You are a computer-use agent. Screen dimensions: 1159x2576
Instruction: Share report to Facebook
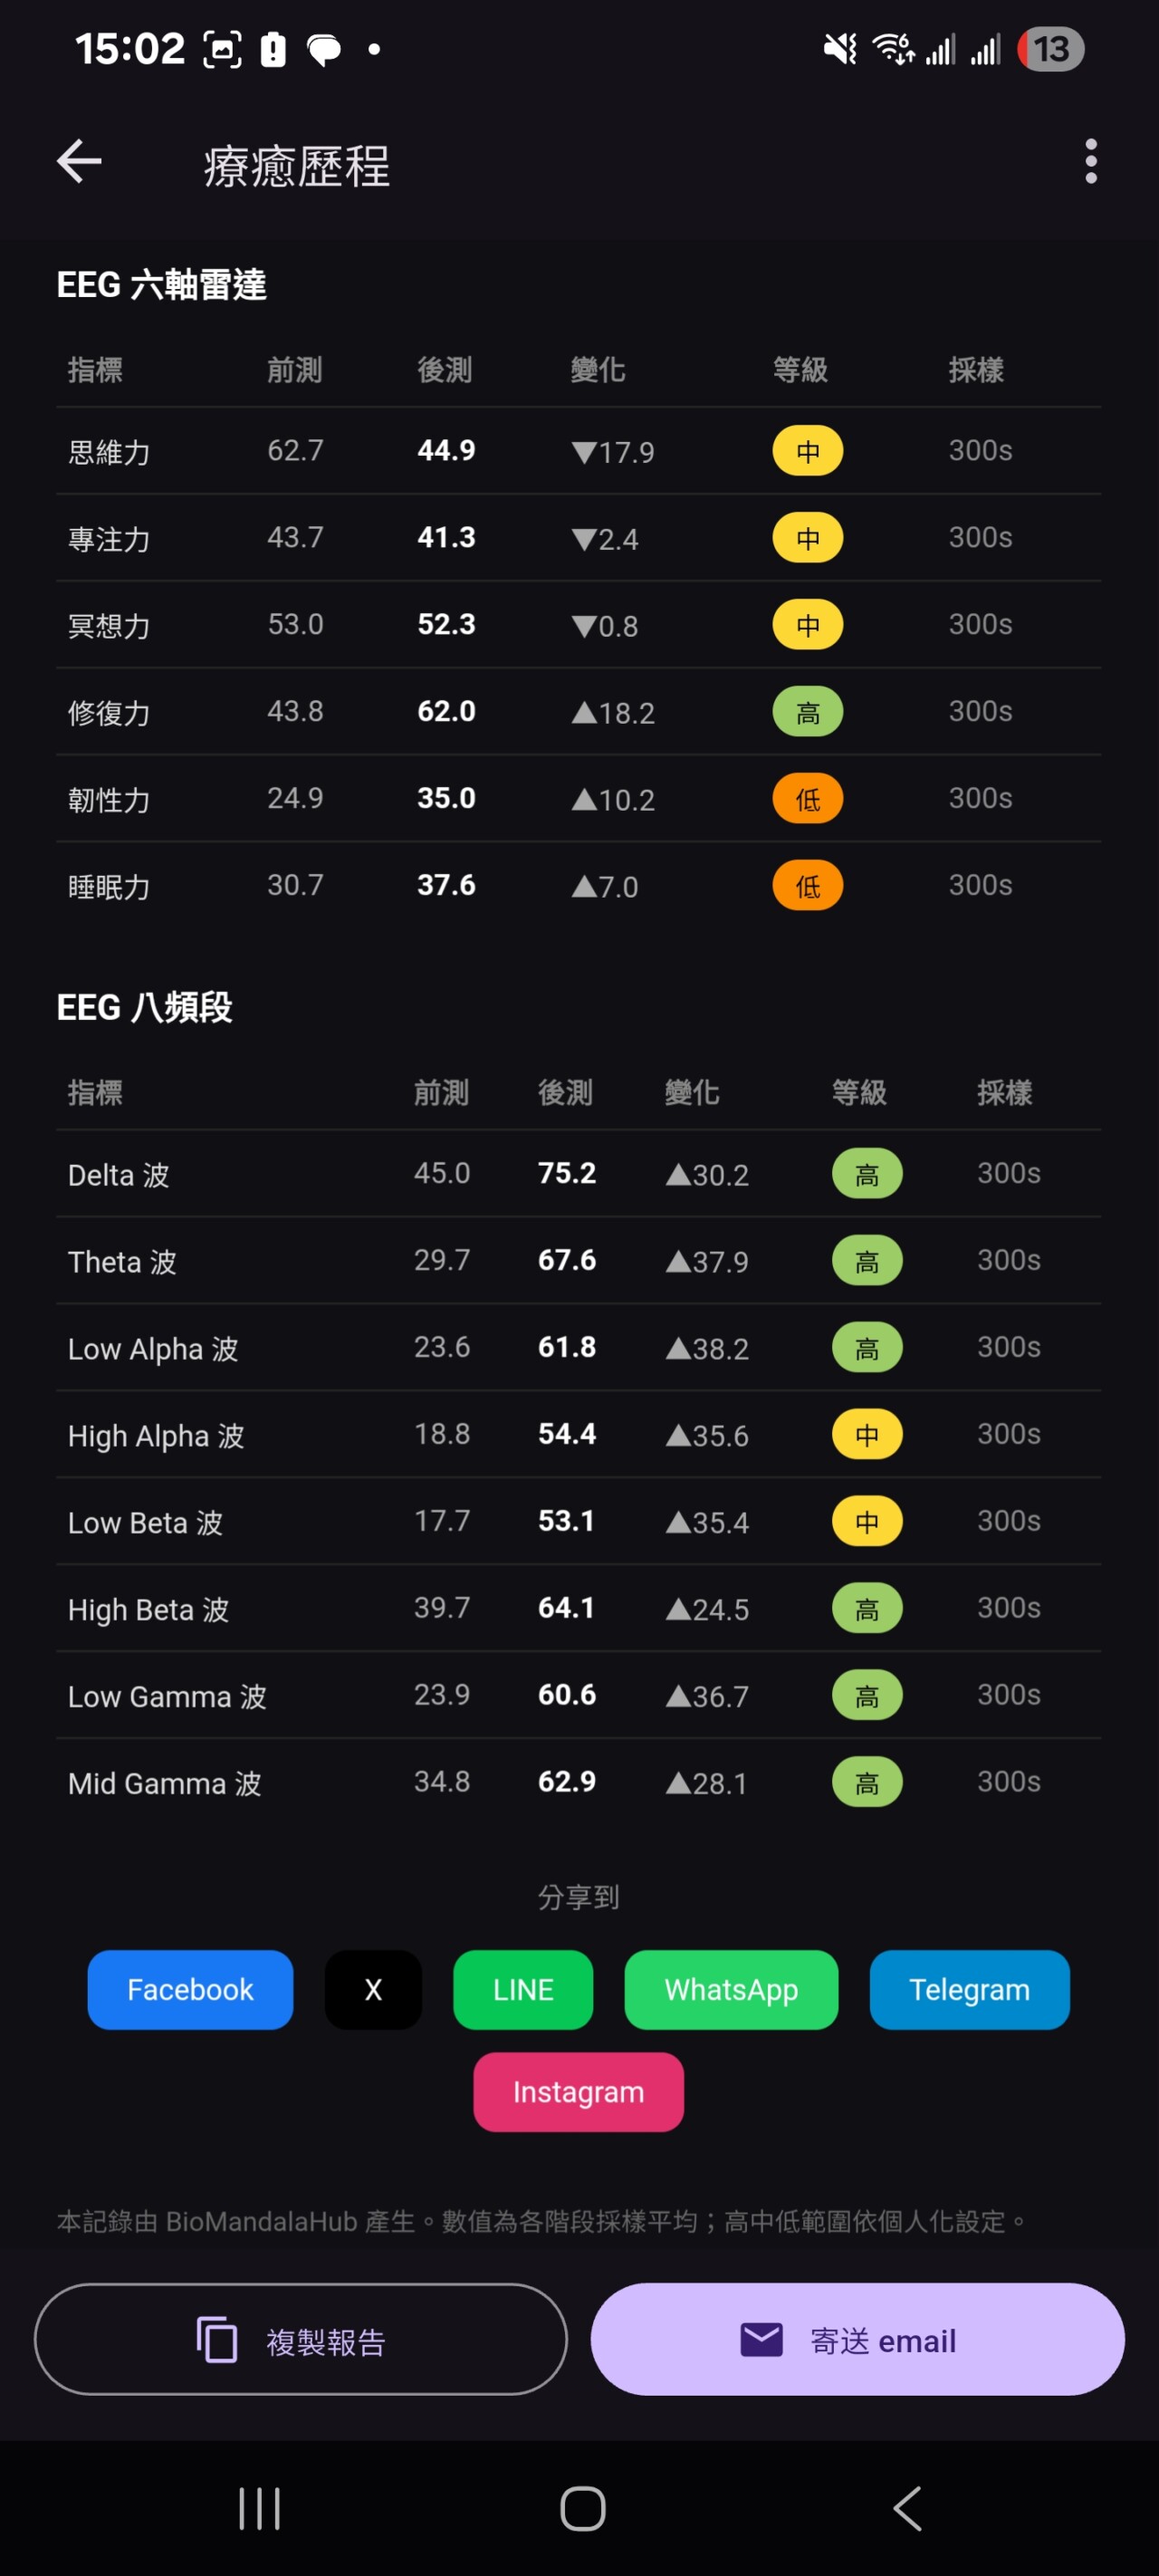[x=190, y=1989]
